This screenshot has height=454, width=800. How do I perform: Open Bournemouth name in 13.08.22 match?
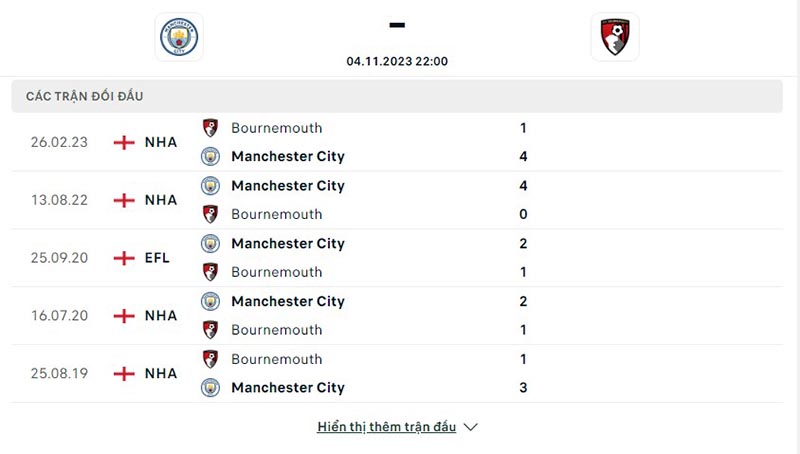[276, 214]
